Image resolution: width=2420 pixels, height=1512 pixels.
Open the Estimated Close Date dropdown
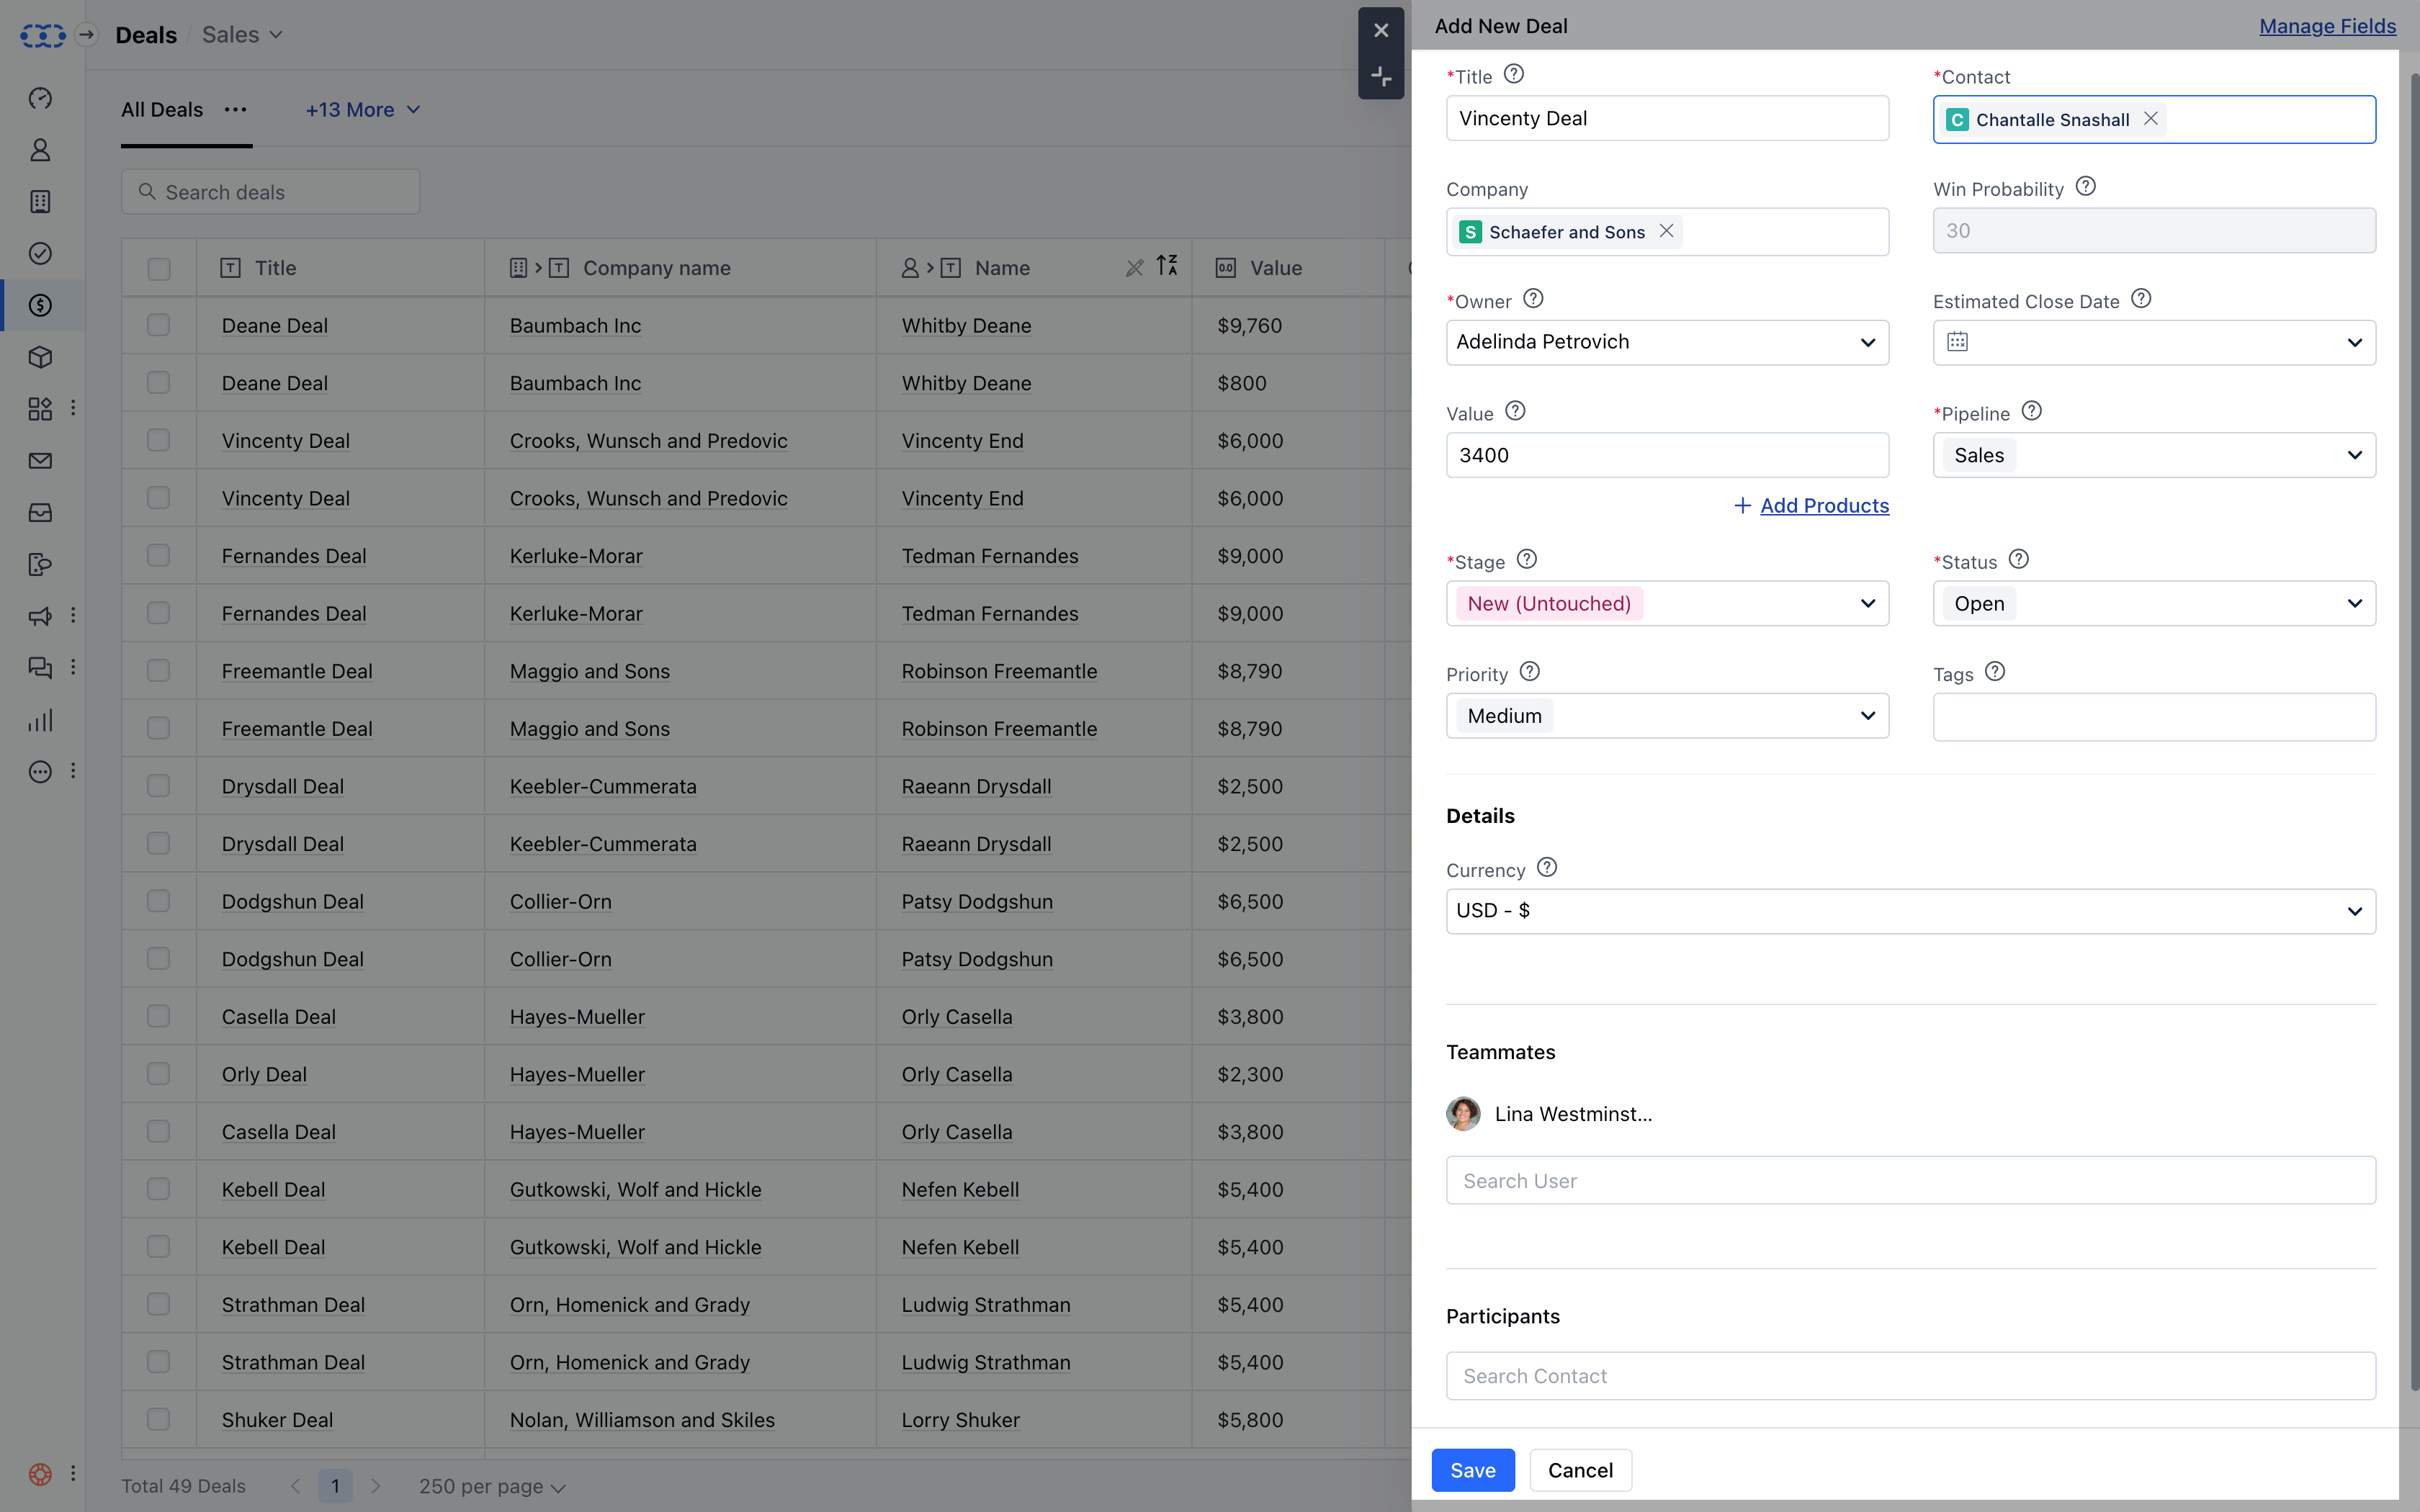[x=2154, y=342]
